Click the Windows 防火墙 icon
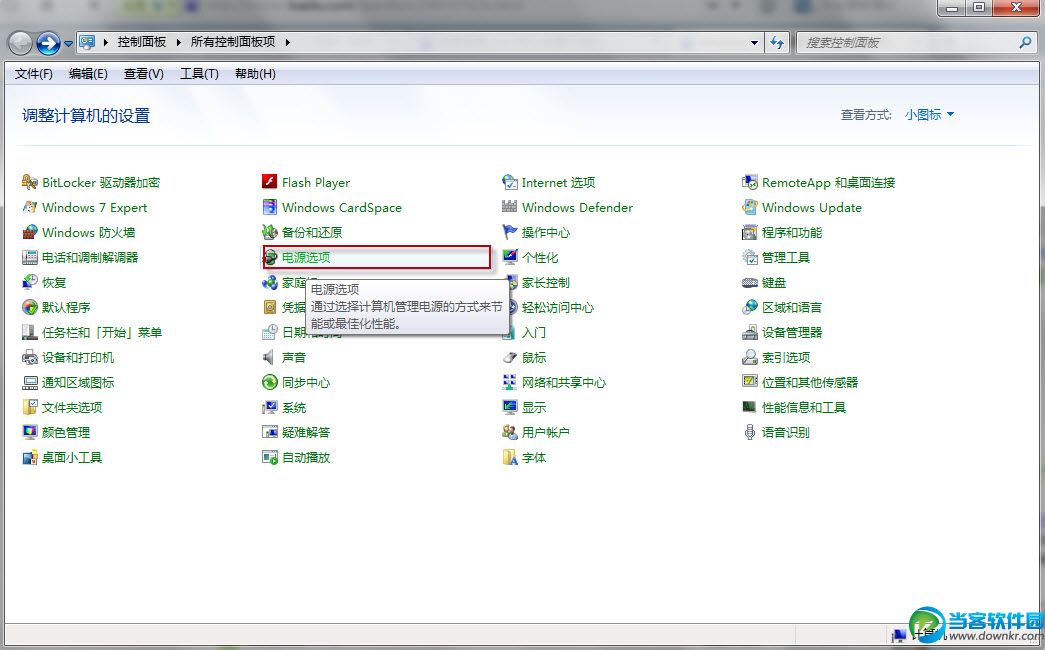The image size is (1045, 650). (x=29, y=232)
